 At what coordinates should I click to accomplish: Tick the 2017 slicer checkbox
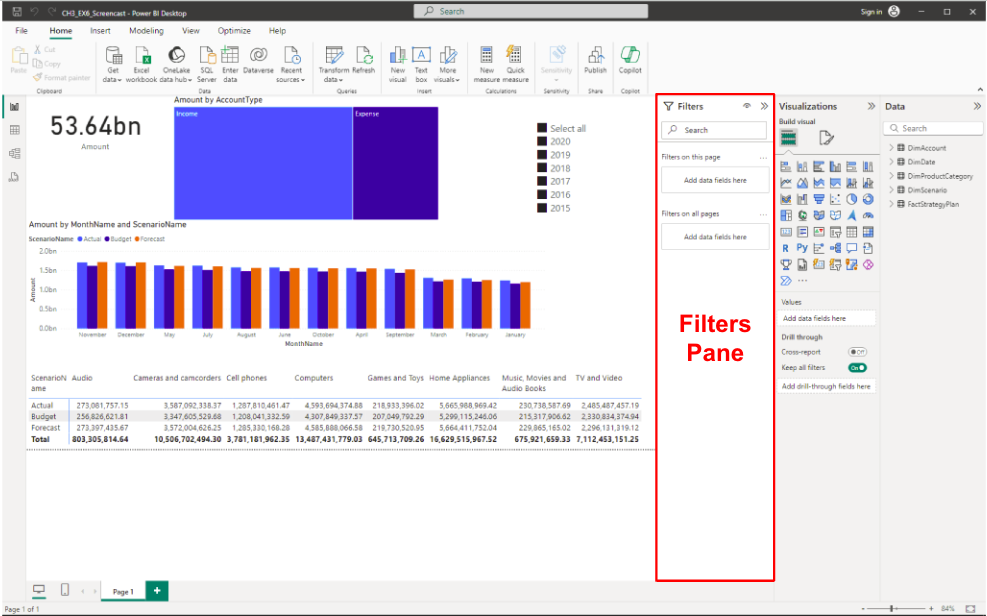(542, 181)
